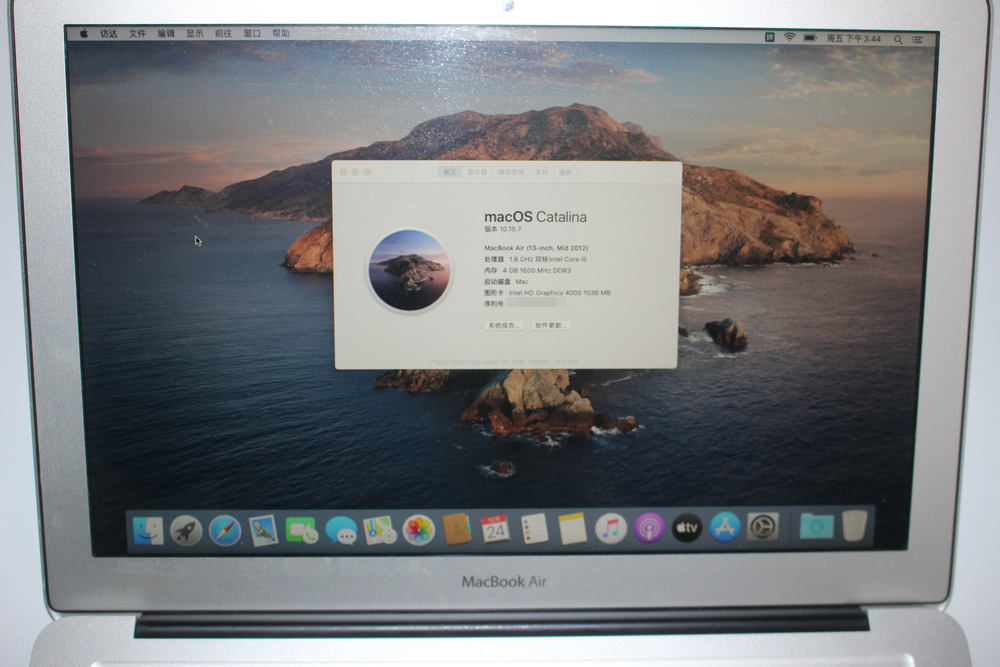Open the Trash in the Dock

854,525
